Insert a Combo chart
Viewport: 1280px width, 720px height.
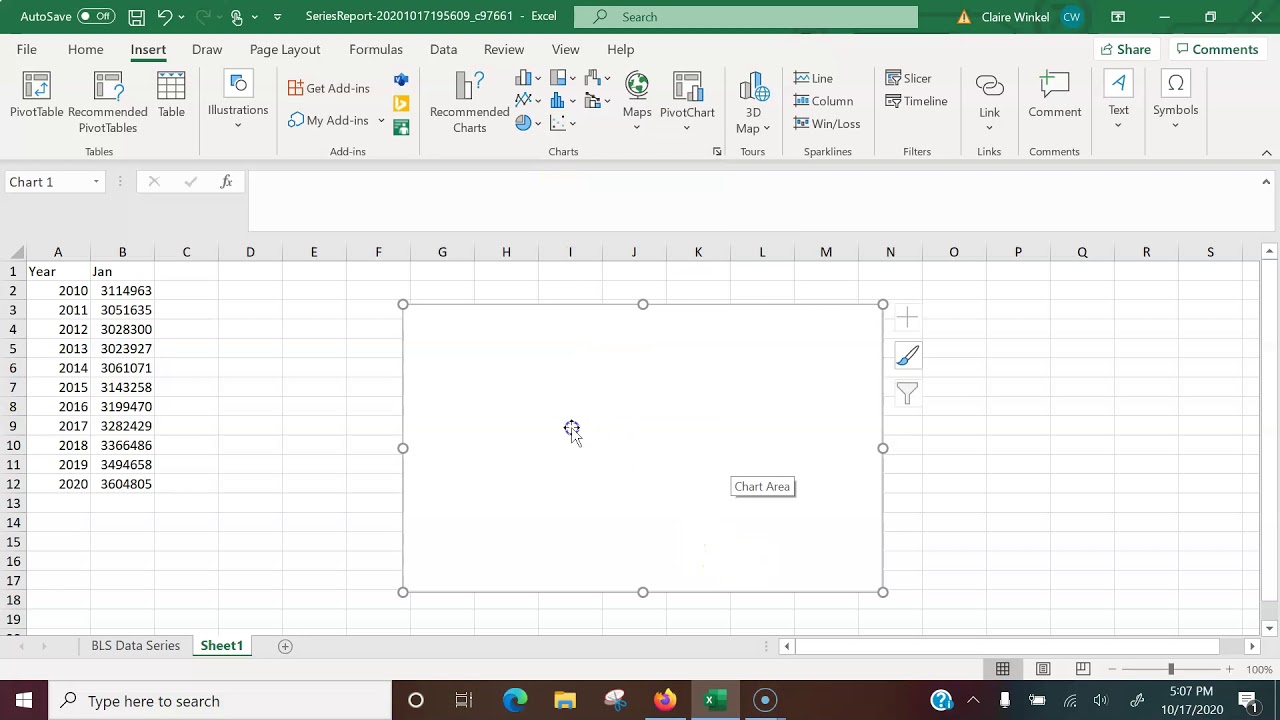click(x=597, y=101)
